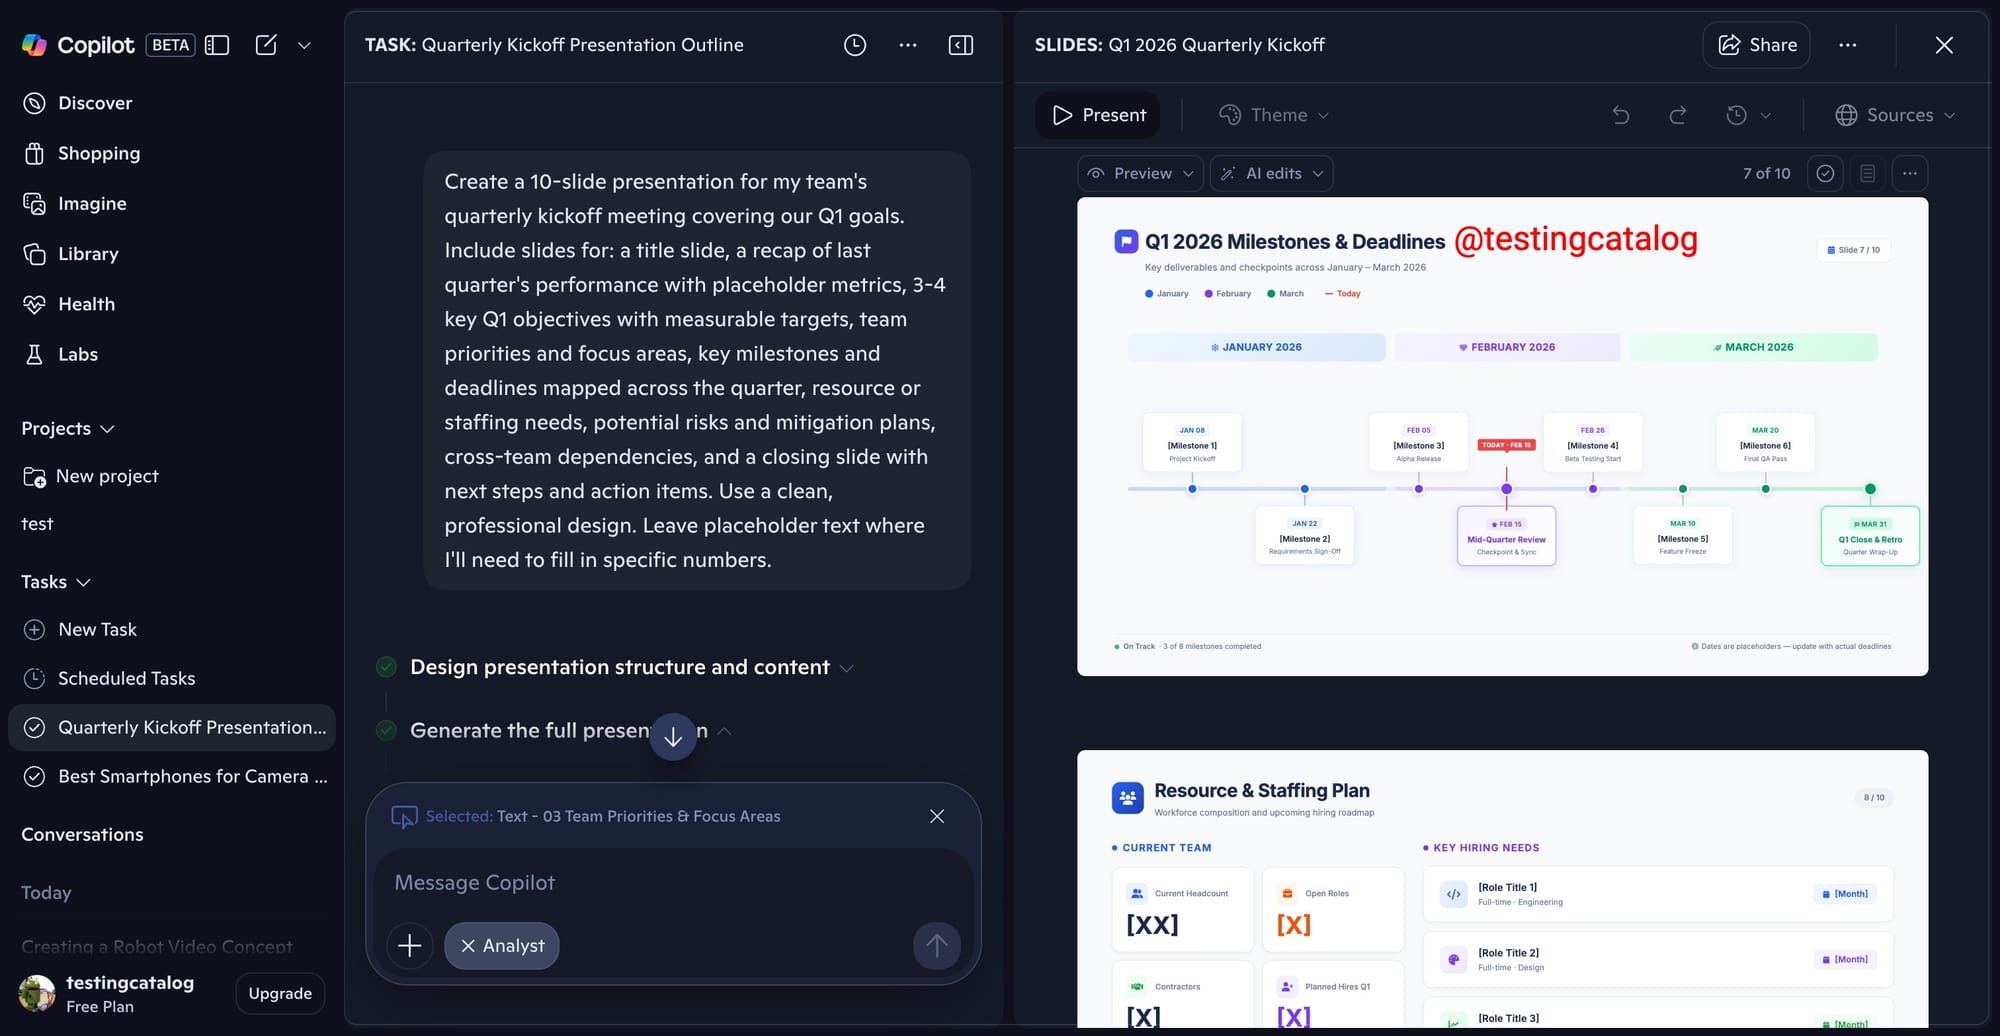Expand the AI edits dropdown
Viewport: 2000px width, 1036px height.
(x=1271, y=173)
